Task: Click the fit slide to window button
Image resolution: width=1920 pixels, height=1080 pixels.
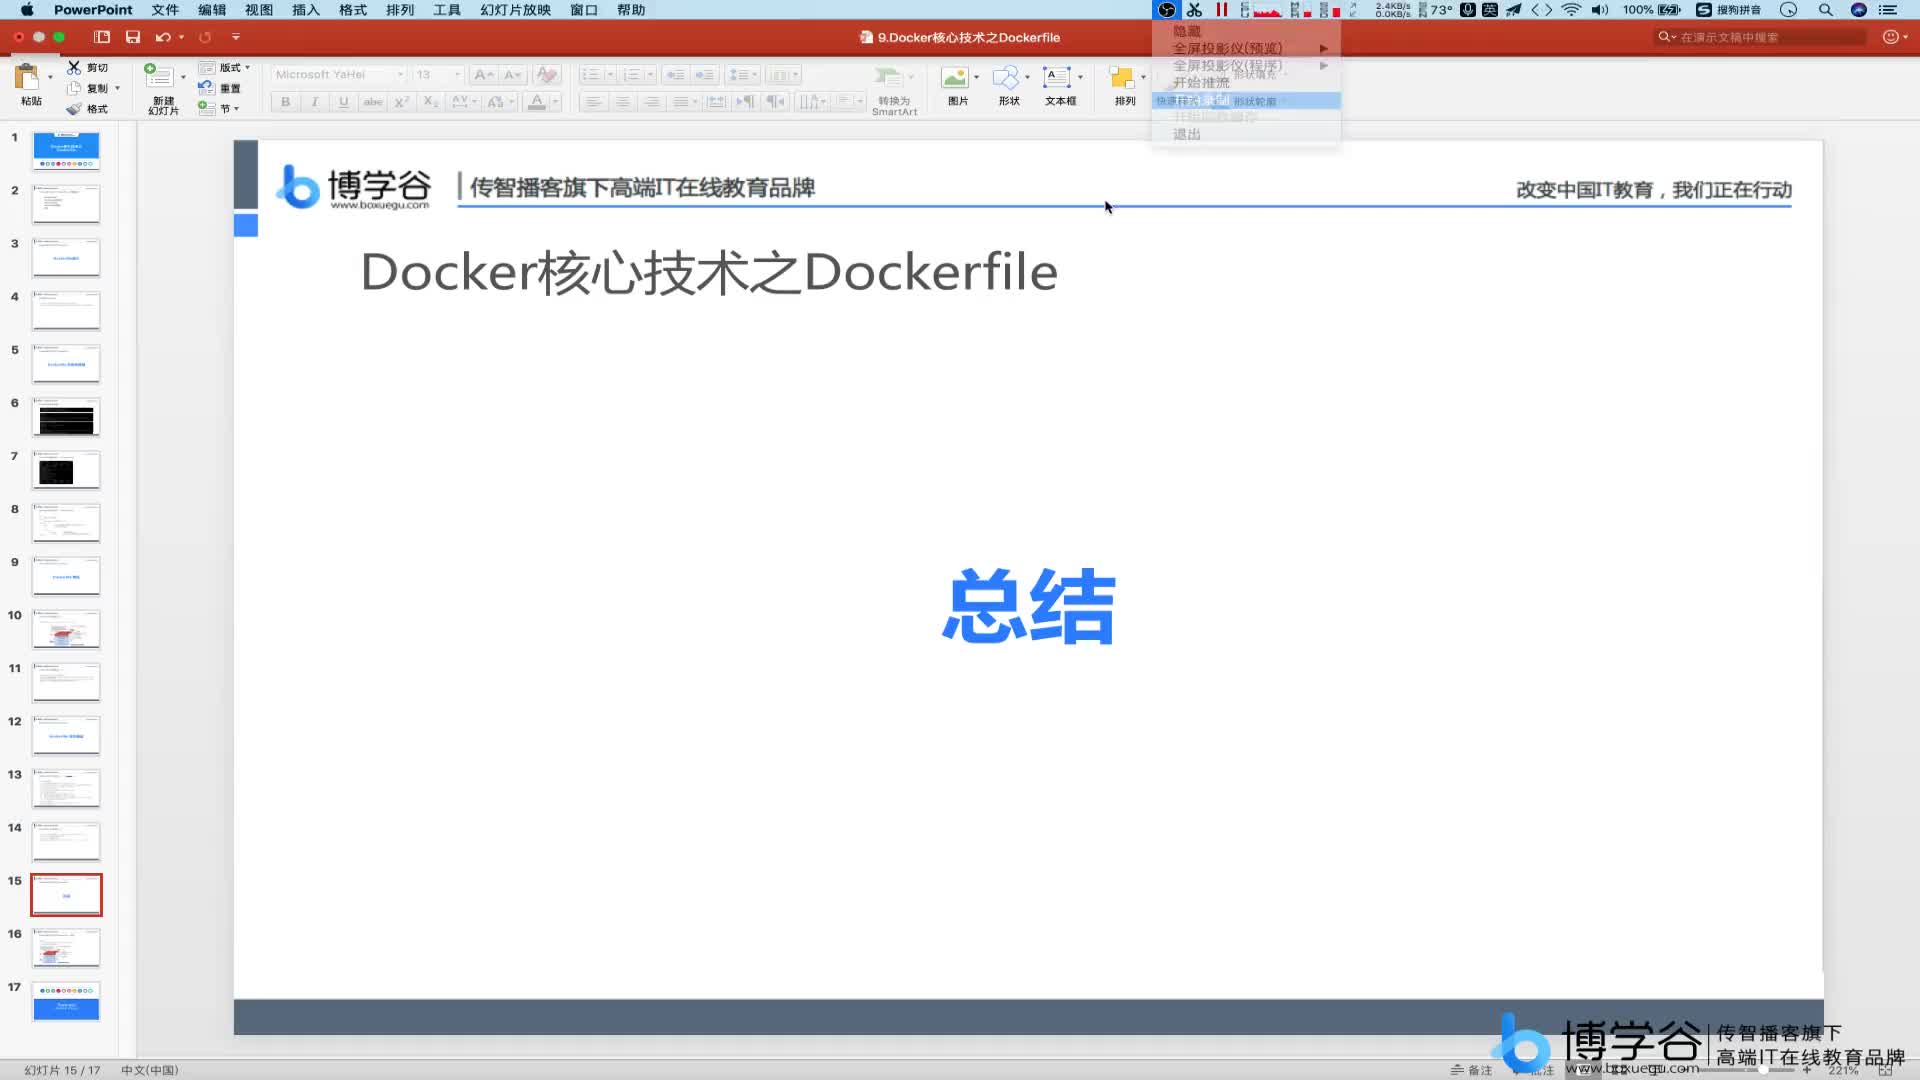Action: pos(1885,1070)
